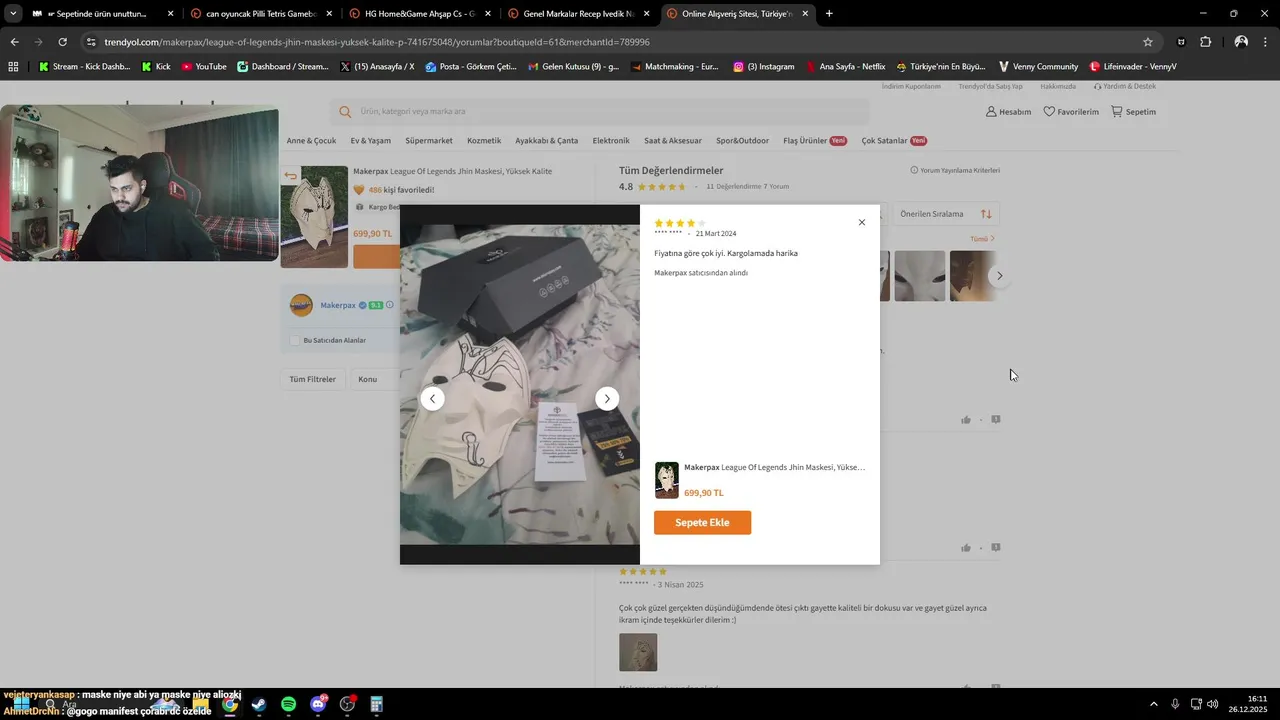Open the product thumbnail inside the popup

pyautogui.click(x=666, y=480)
